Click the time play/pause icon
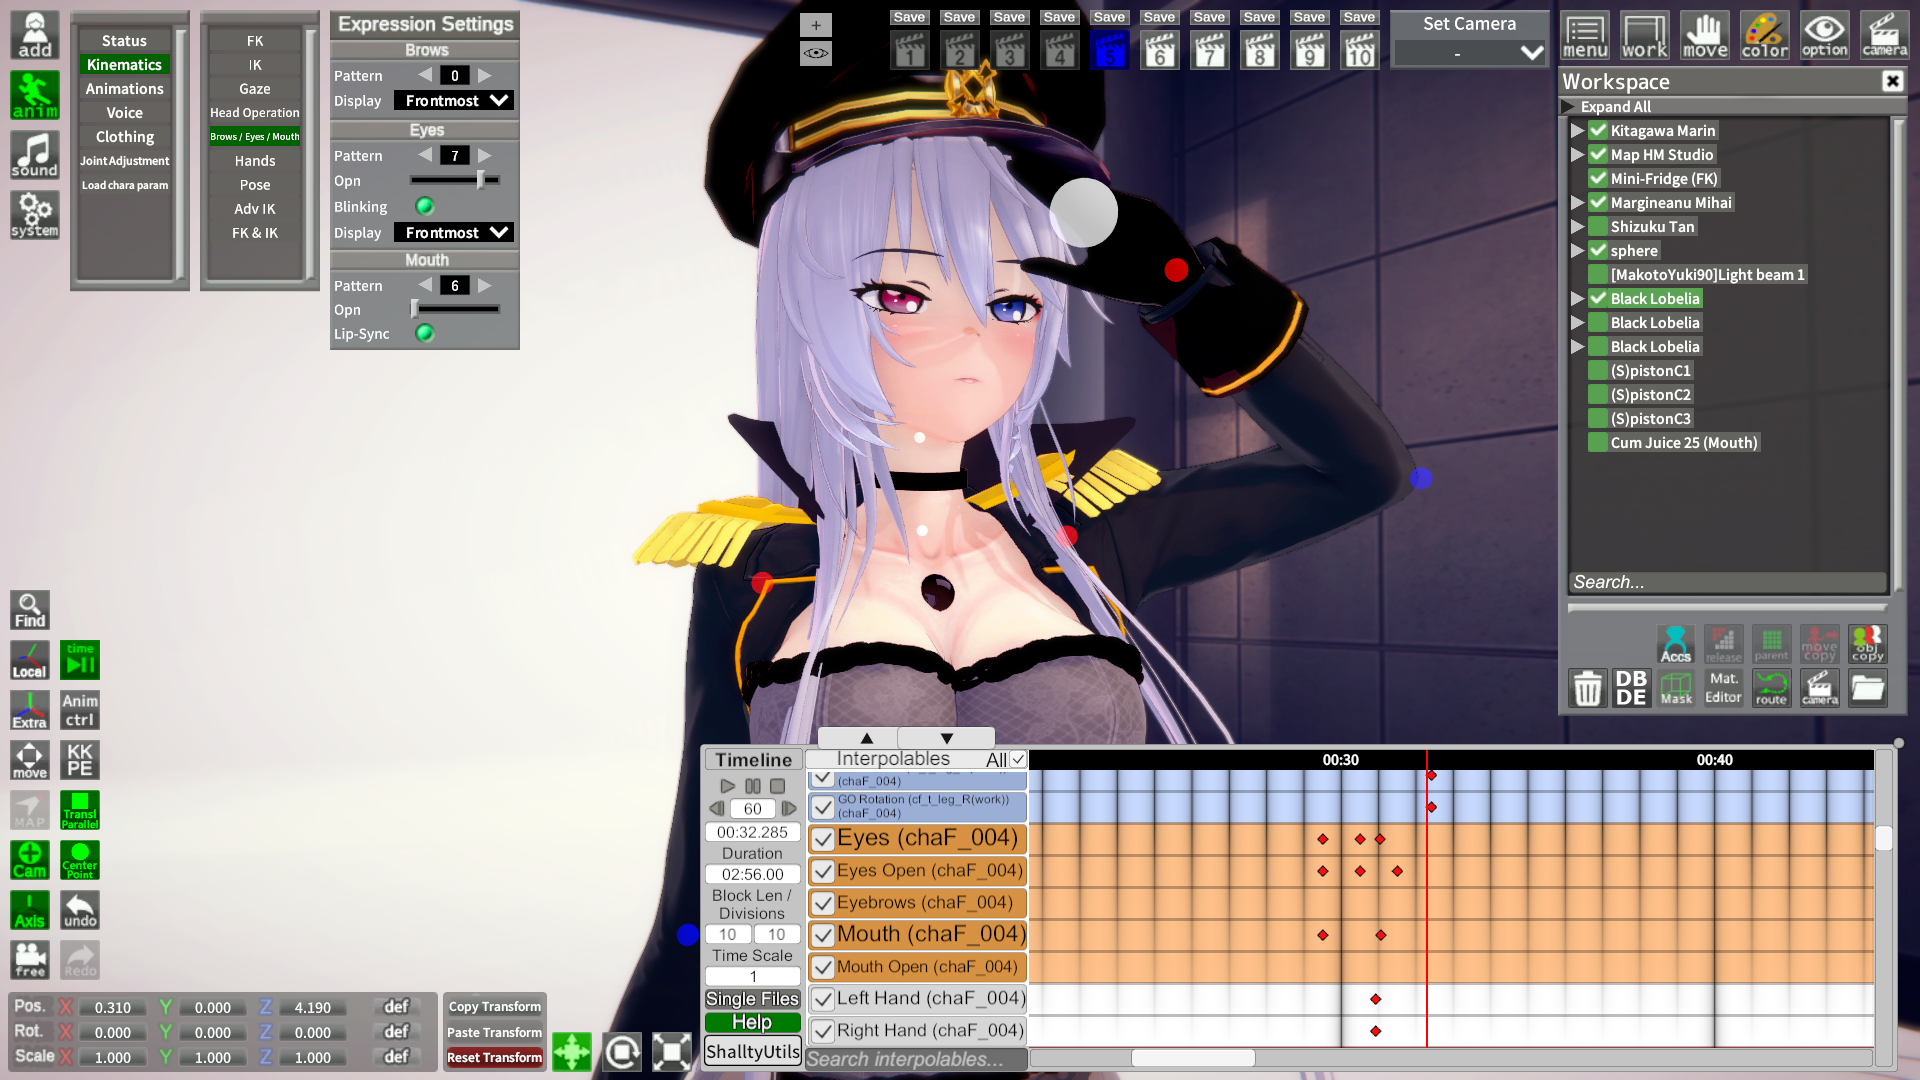1920x1080 pixels. [80, 660]
